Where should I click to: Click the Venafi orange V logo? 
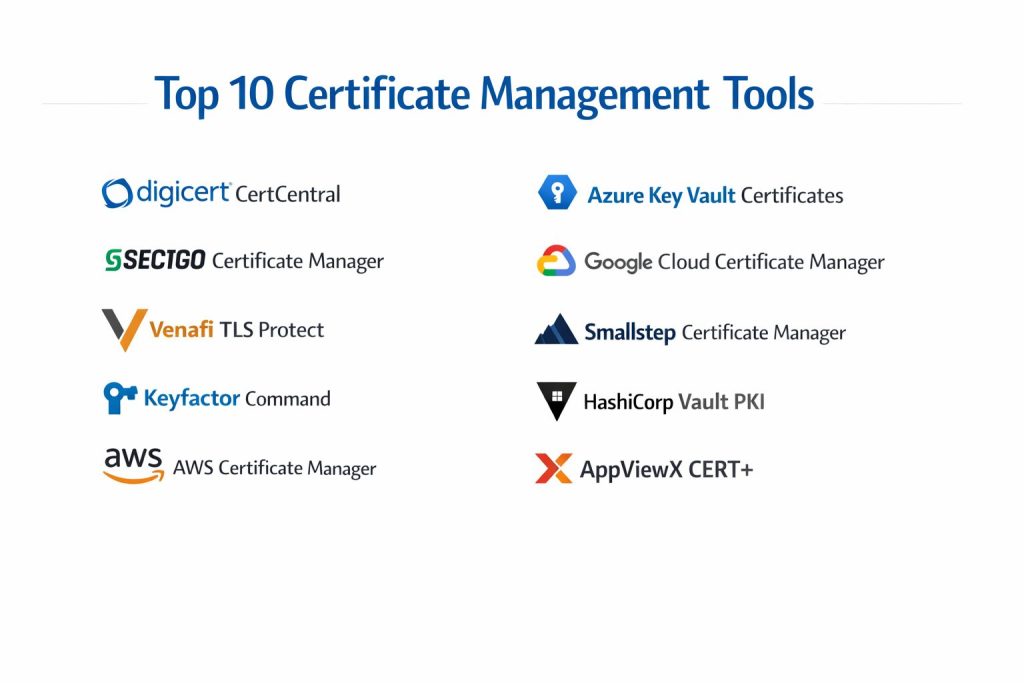click(124, 330)
